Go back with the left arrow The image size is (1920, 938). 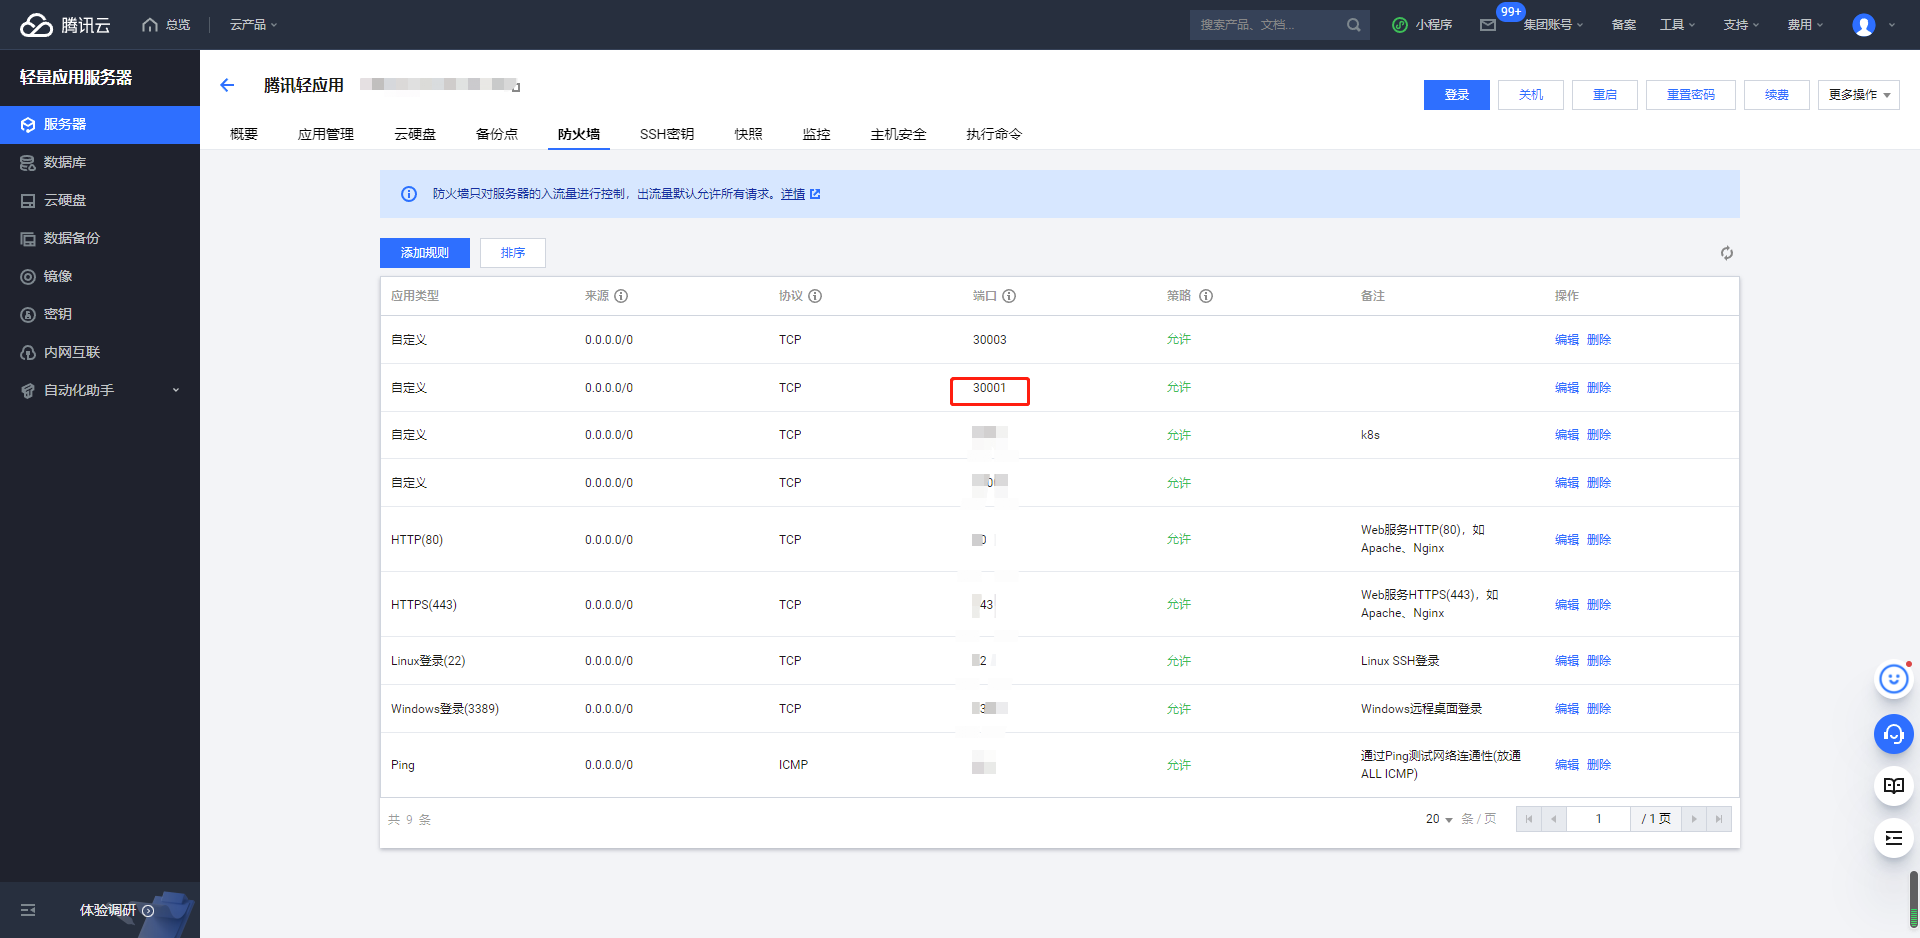(227, 85)
